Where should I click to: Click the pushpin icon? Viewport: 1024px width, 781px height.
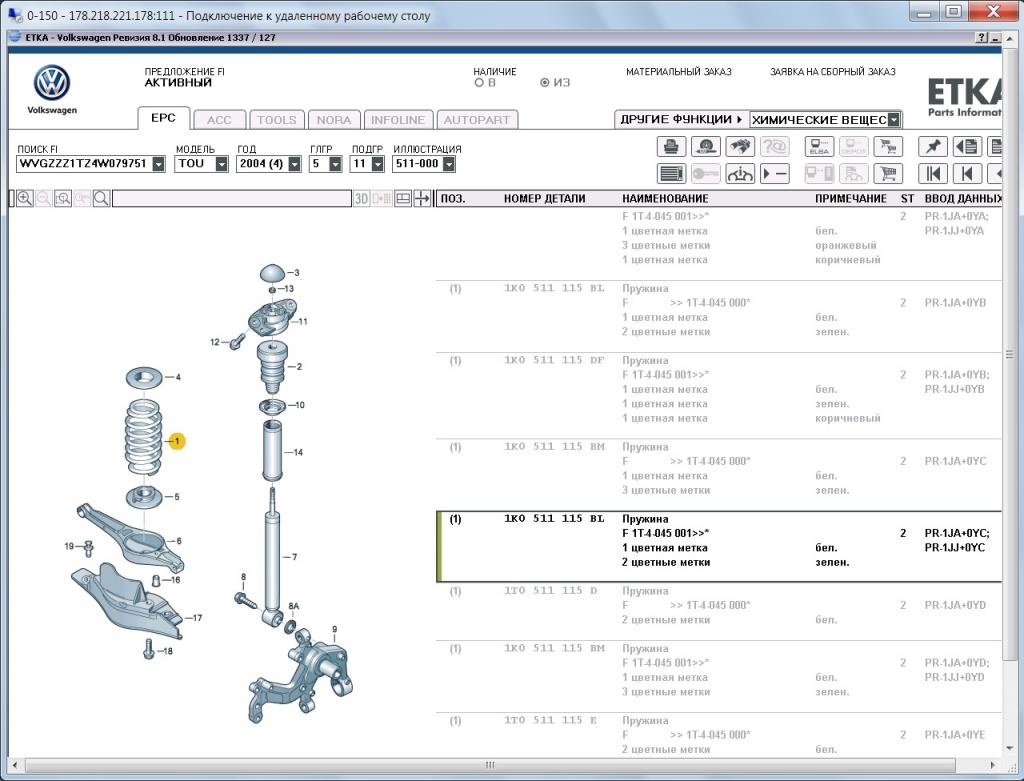pyautogui.click(x=933, y=147)
